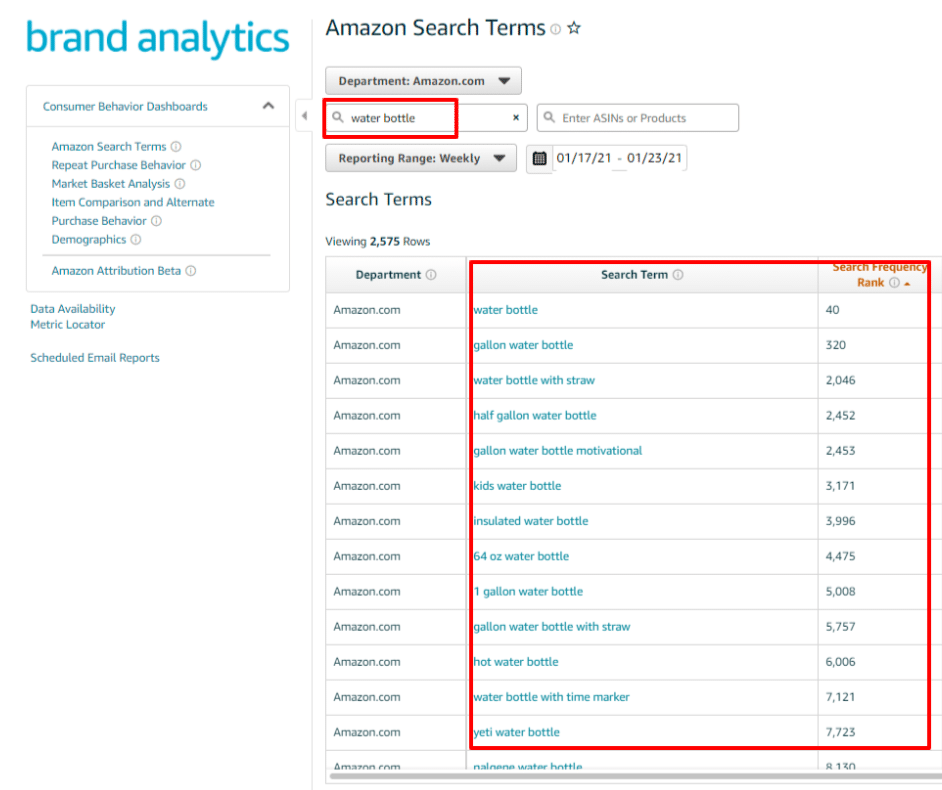Click the Enter ASINs or Products field
This screenshot has height=790, width=942.
point(638,118)
